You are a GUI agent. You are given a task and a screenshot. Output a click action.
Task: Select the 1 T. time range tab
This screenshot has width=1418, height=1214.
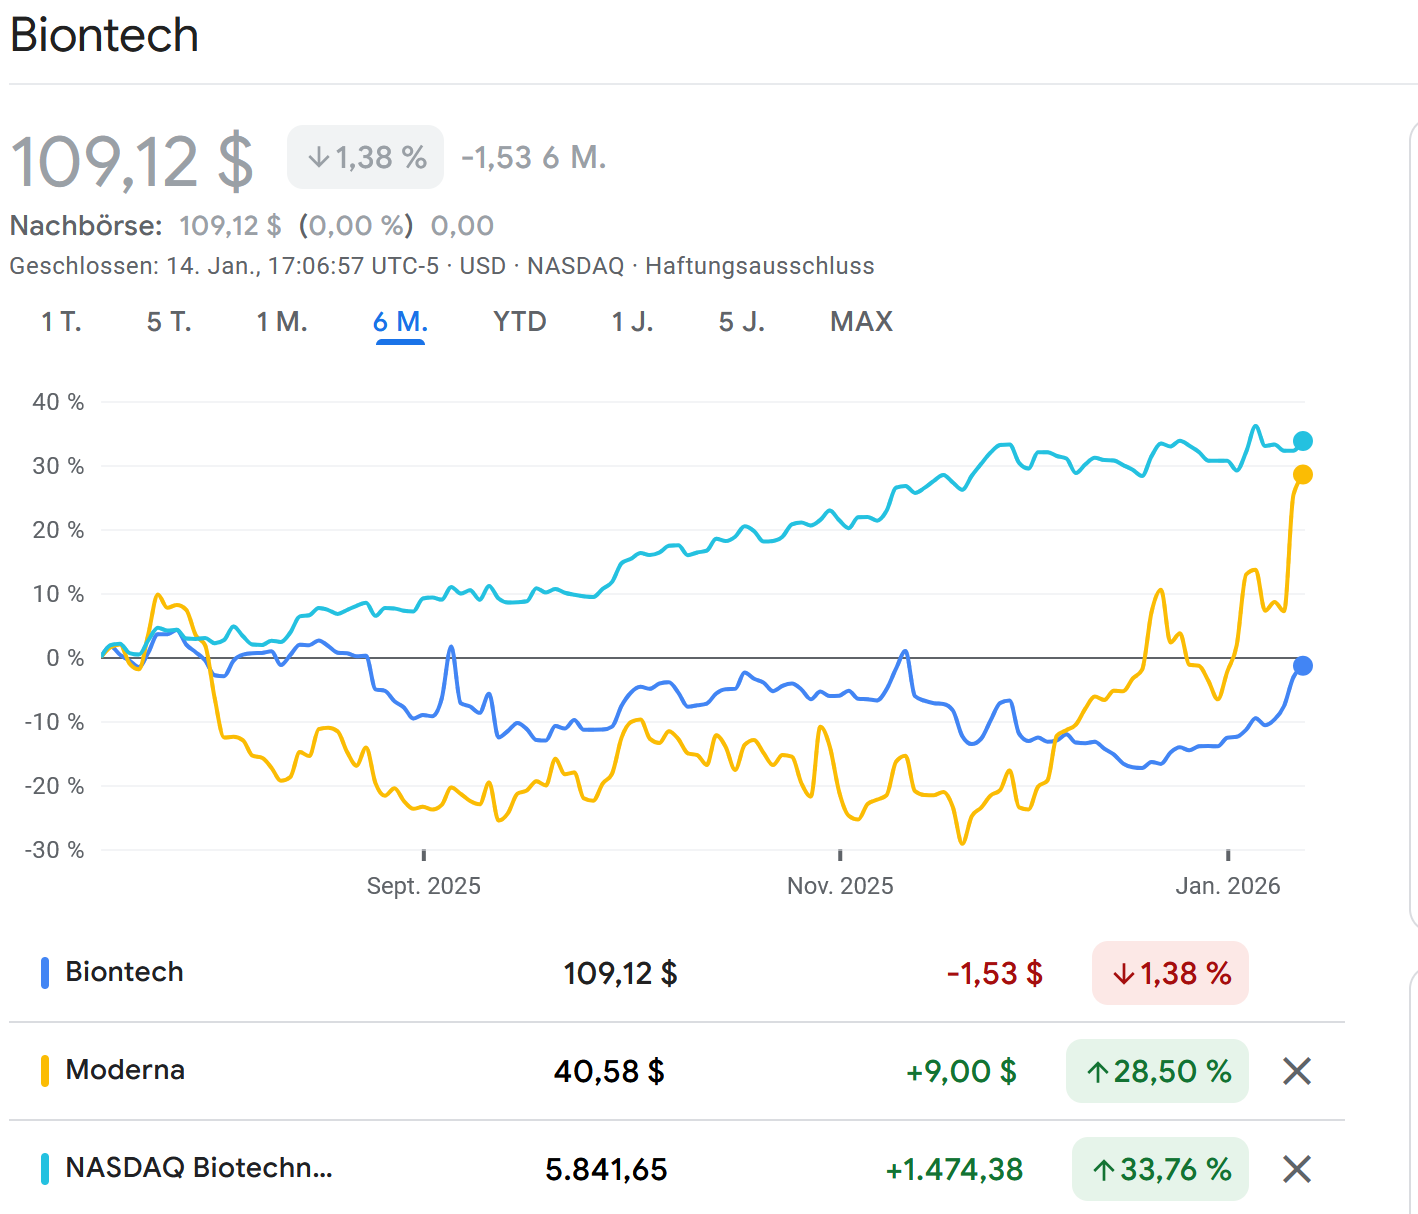coord(61,322)
